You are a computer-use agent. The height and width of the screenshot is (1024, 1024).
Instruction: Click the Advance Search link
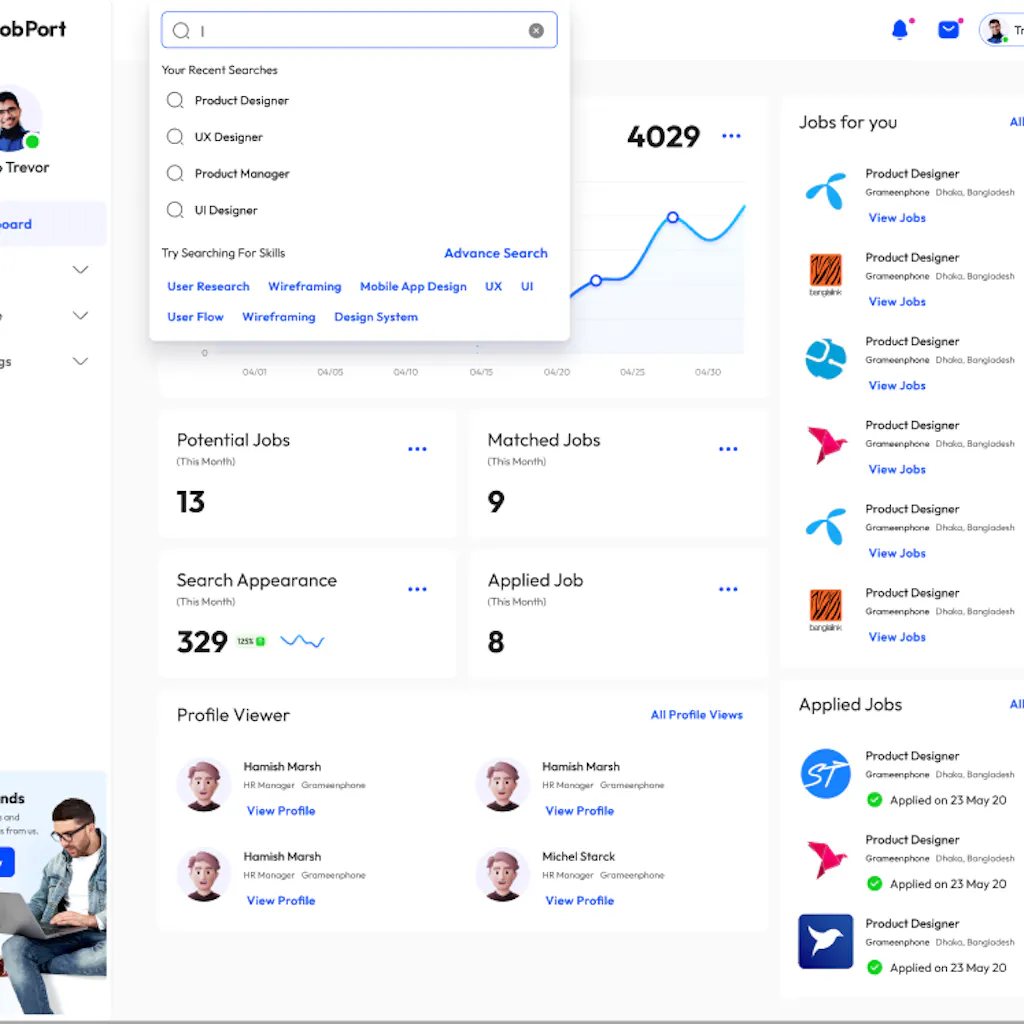pyautogui.click(x=495, y=253)
